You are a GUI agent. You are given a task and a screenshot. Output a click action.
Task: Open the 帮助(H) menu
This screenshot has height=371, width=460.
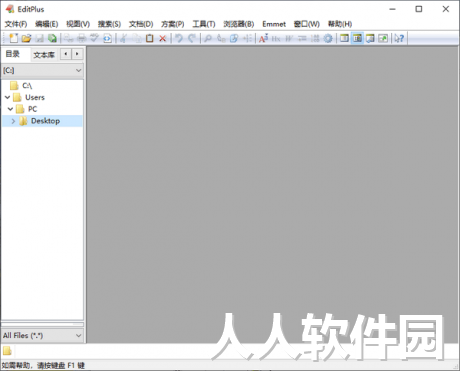[x=340, y=24]
